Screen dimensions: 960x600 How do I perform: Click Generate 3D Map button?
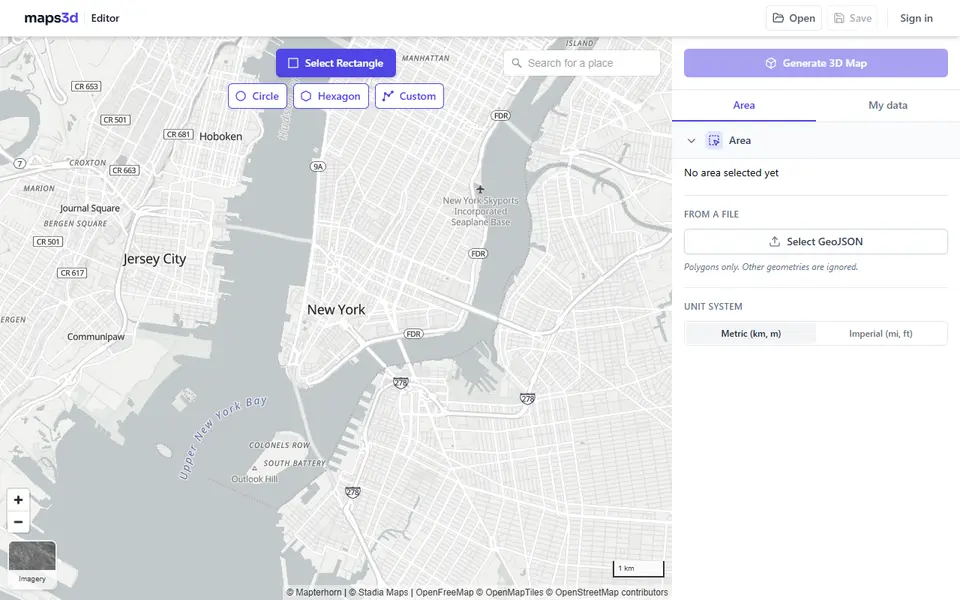point(816,63)
